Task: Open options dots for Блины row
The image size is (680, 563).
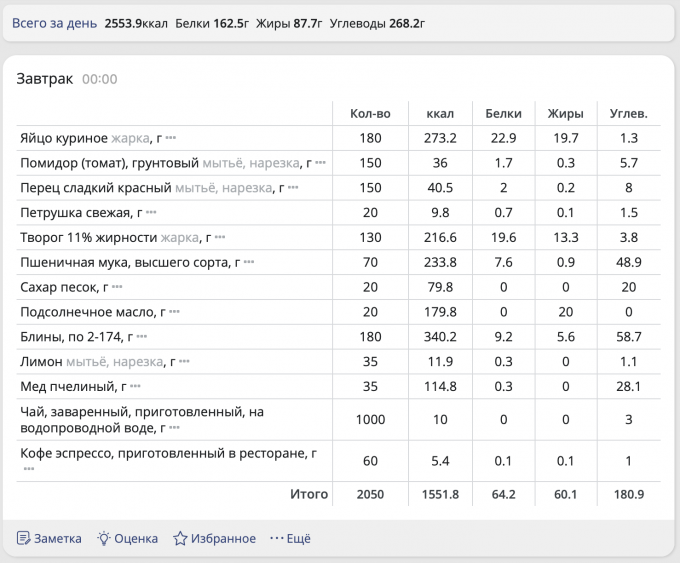Action: click(142, 338)
